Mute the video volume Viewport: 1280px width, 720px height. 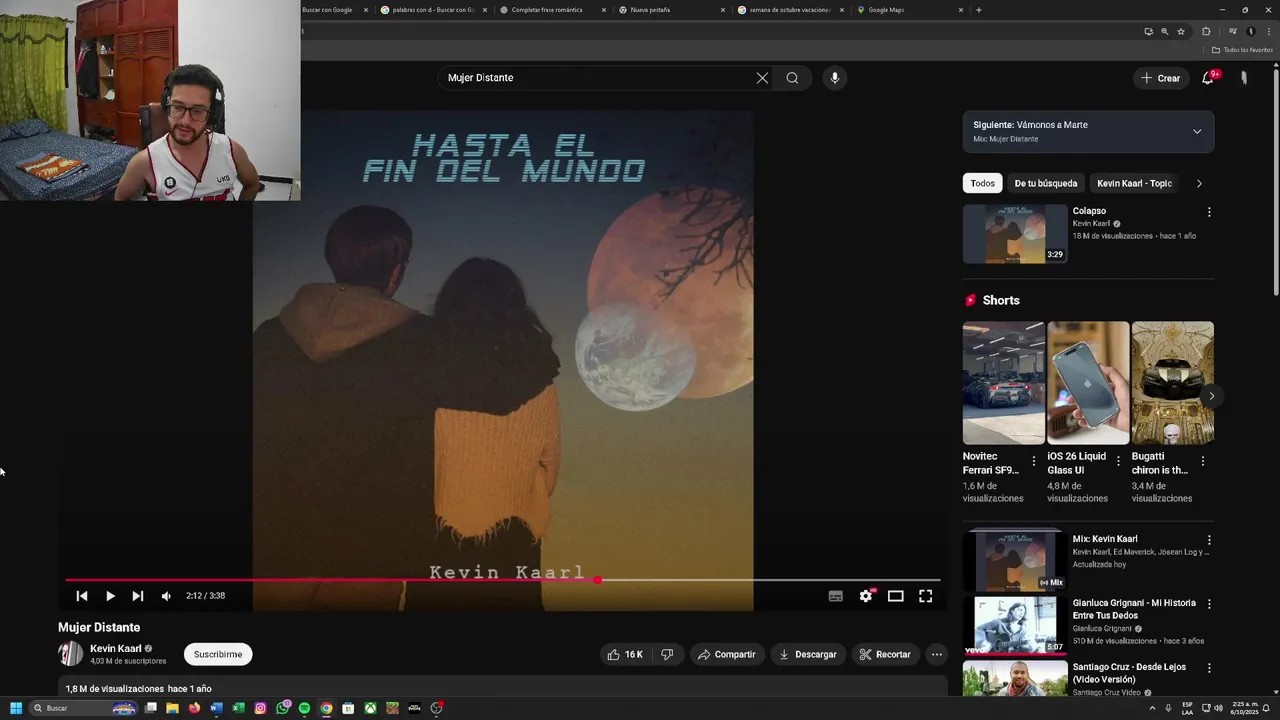click(166, 596)
